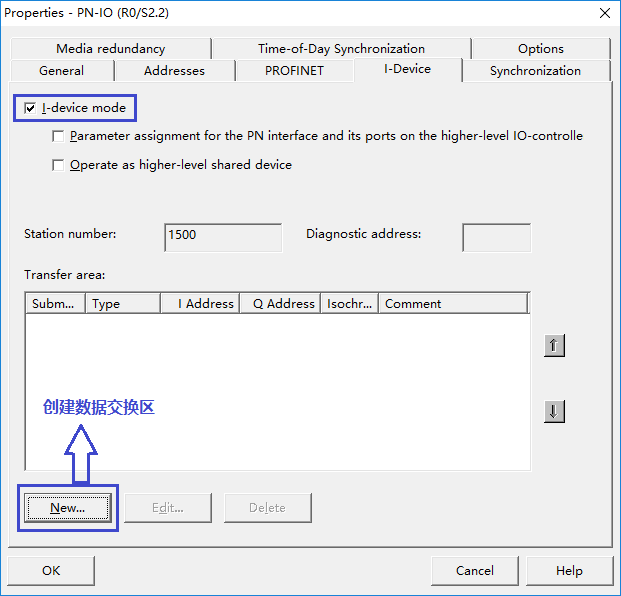
Task: Go to the Synchronization tab
Action: [x=535, y=71]
